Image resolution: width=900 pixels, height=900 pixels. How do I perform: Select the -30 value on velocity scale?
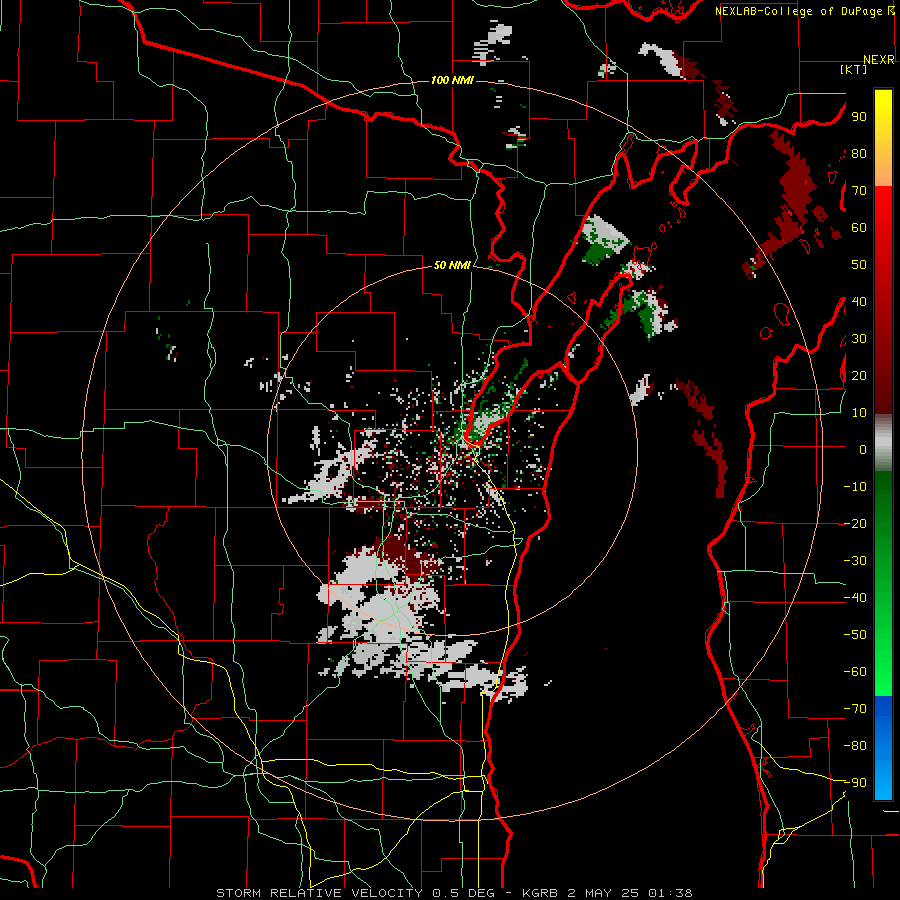(x=855, y=561)
